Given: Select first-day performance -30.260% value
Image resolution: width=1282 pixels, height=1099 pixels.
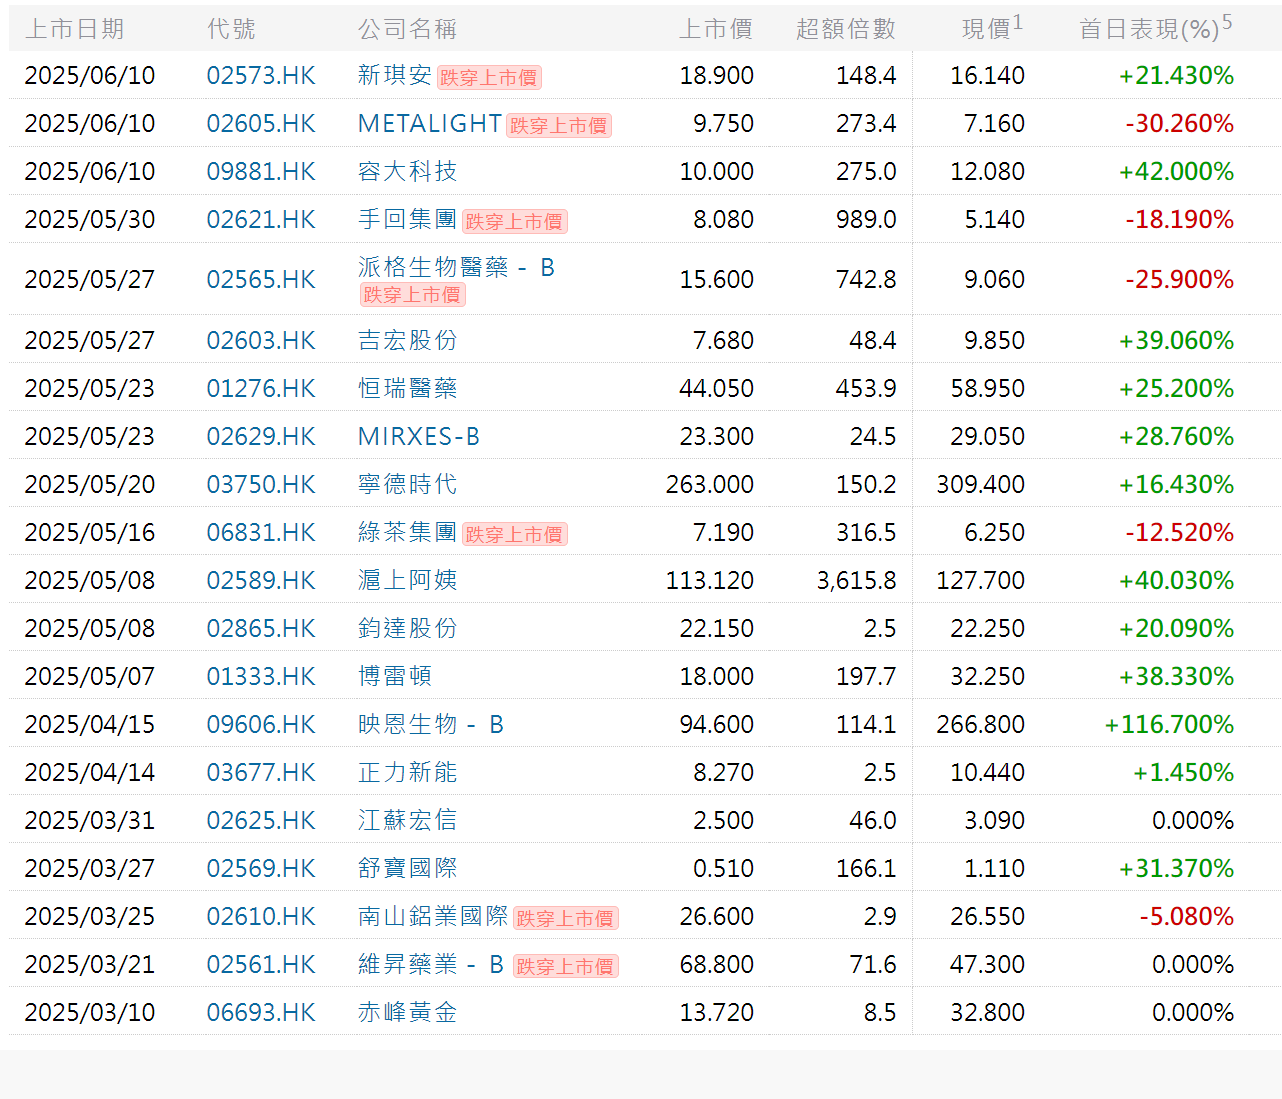Looking at the screenshot, I should [1180, 124].
